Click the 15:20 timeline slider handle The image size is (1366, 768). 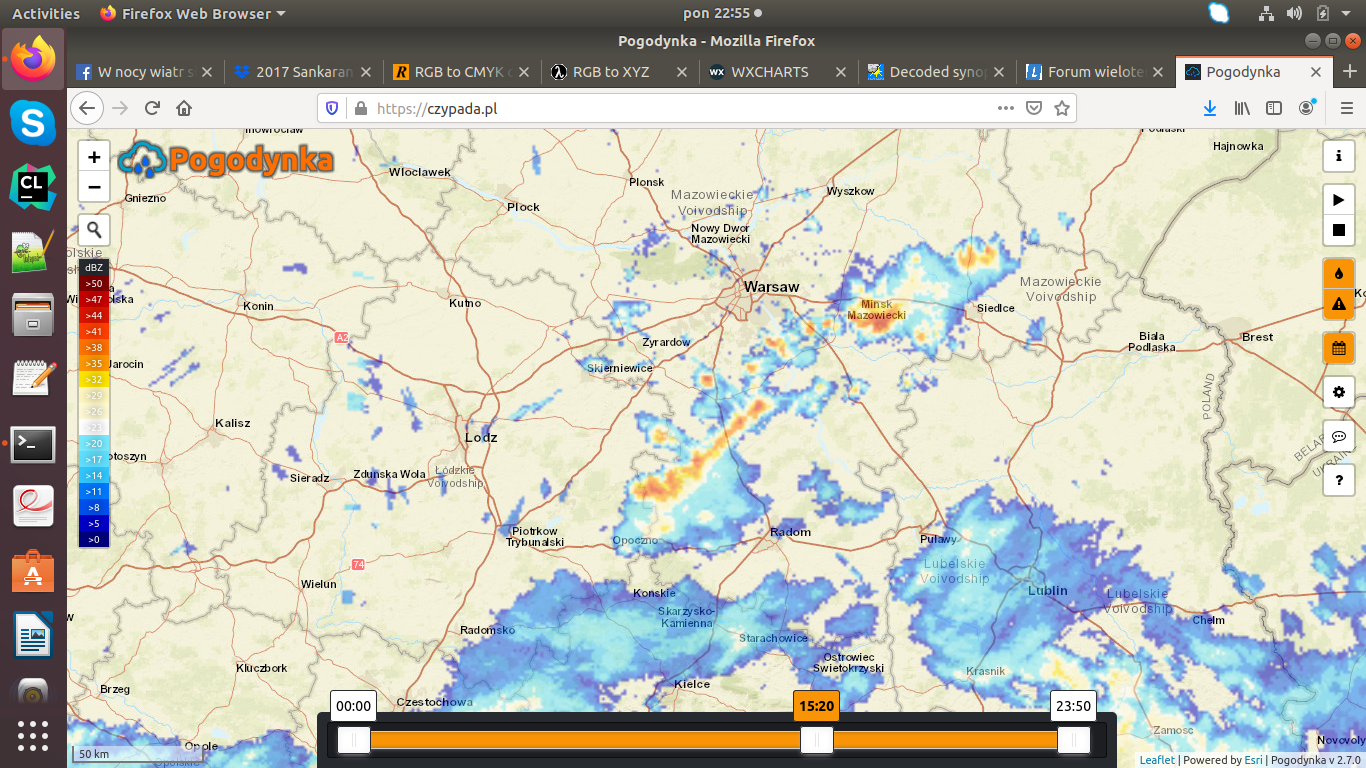coord(816,740)
